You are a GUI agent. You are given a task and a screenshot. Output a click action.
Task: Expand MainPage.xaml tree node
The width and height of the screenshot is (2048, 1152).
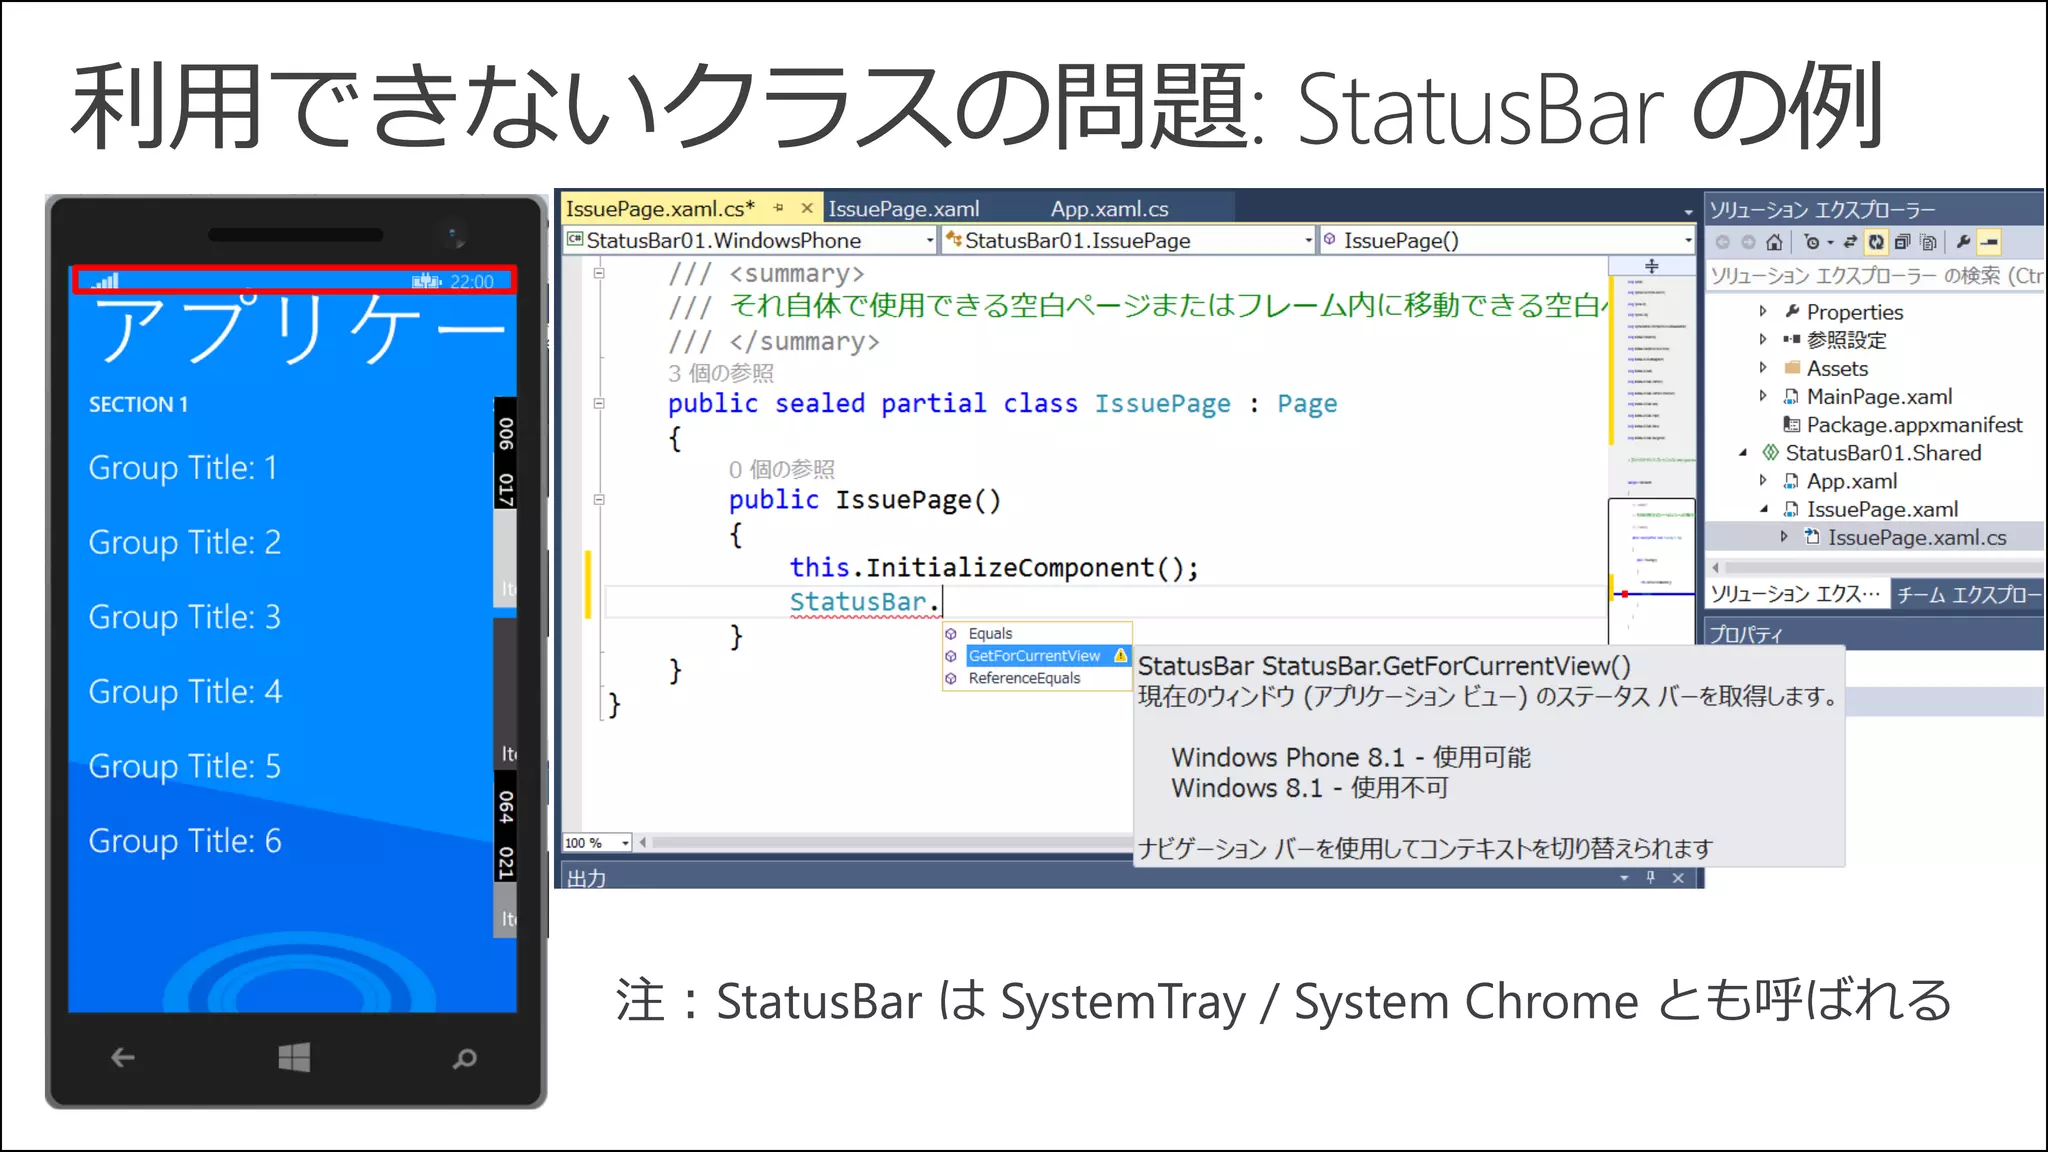click(1763, 396)
